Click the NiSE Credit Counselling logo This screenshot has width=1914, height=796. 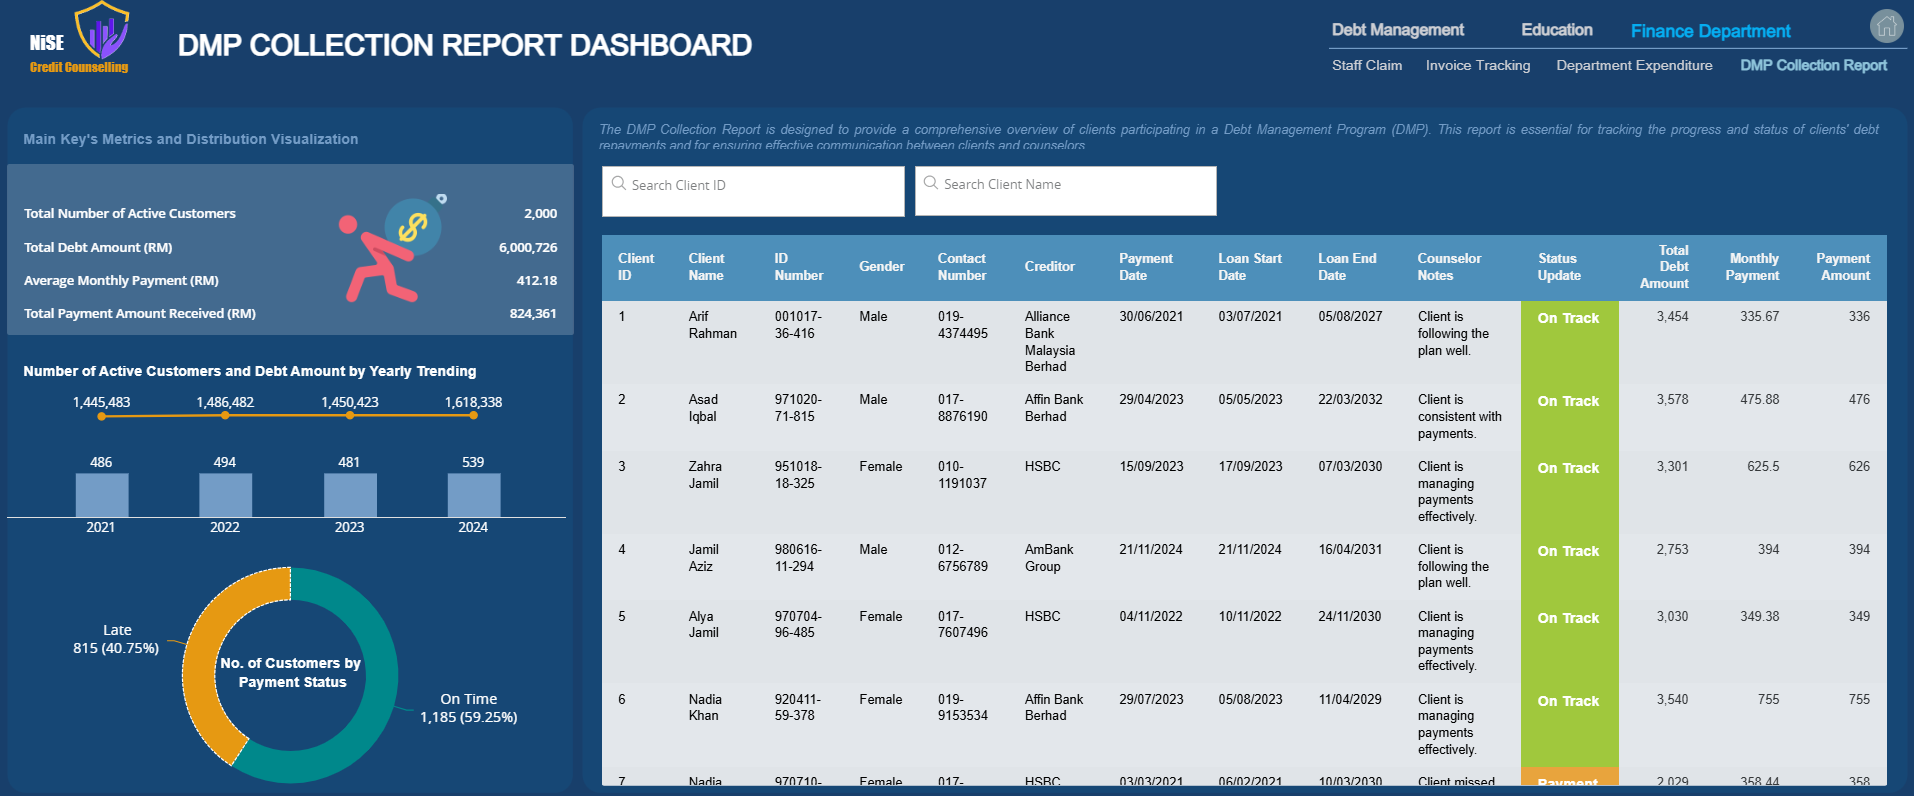click(80, 39)
